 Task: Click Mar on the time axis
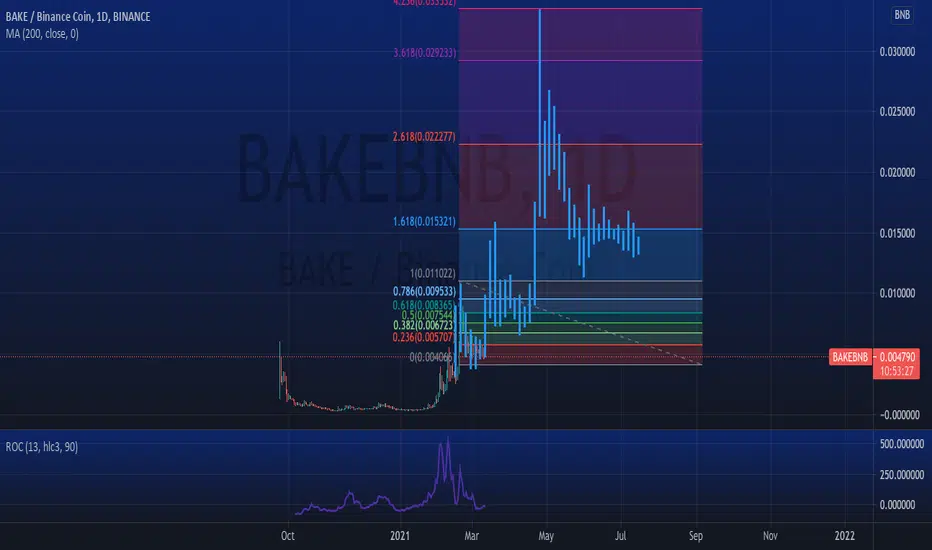pyautogui.click(x=471, y=536)
